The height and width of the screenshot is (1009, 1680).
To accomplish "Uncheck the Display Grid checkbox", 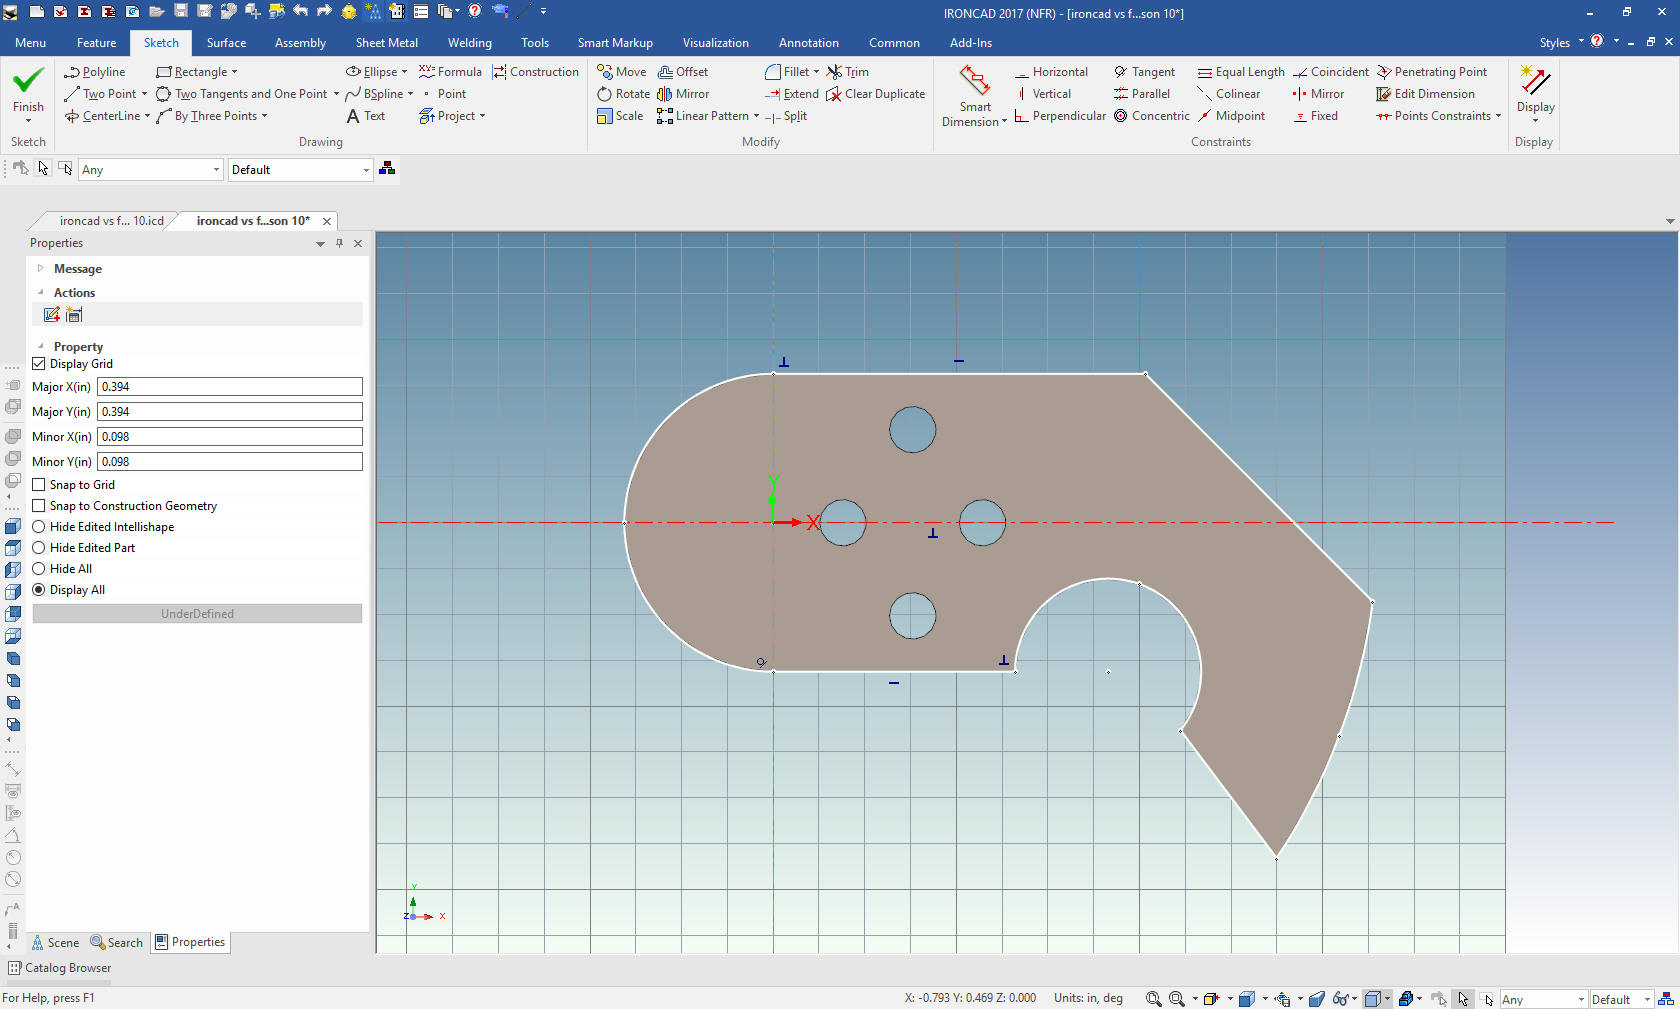I will point(39,364).
